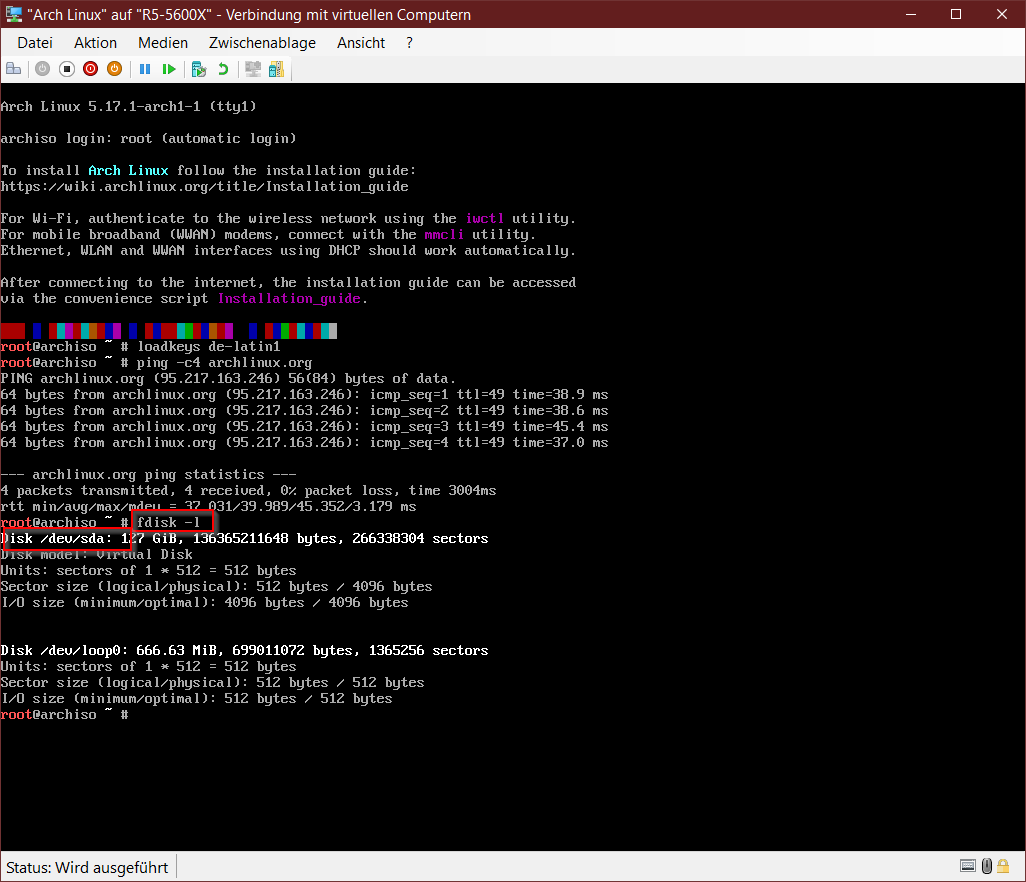Click the grey Start power icon

(43, 69)
